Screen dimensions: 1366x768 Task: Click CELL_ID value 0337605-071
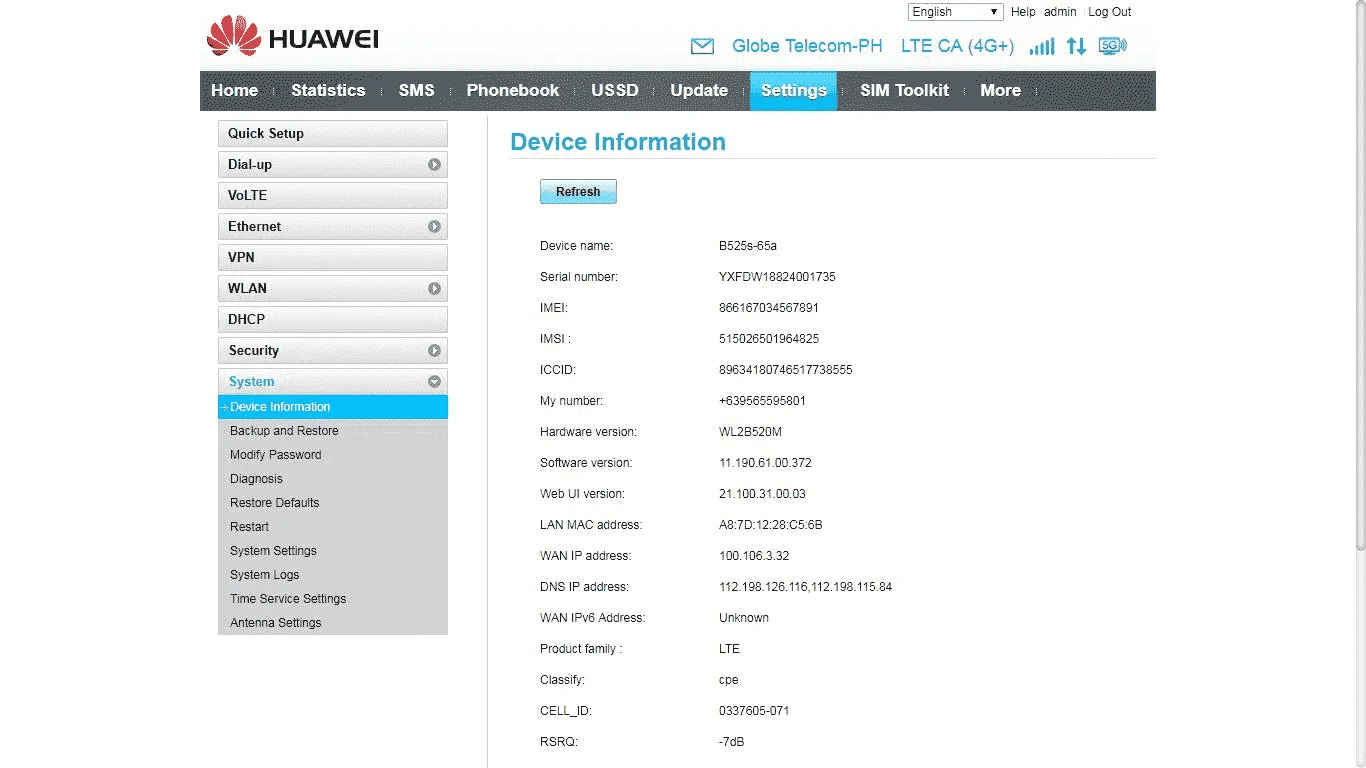pyautogui.click(x=754, y=711)
